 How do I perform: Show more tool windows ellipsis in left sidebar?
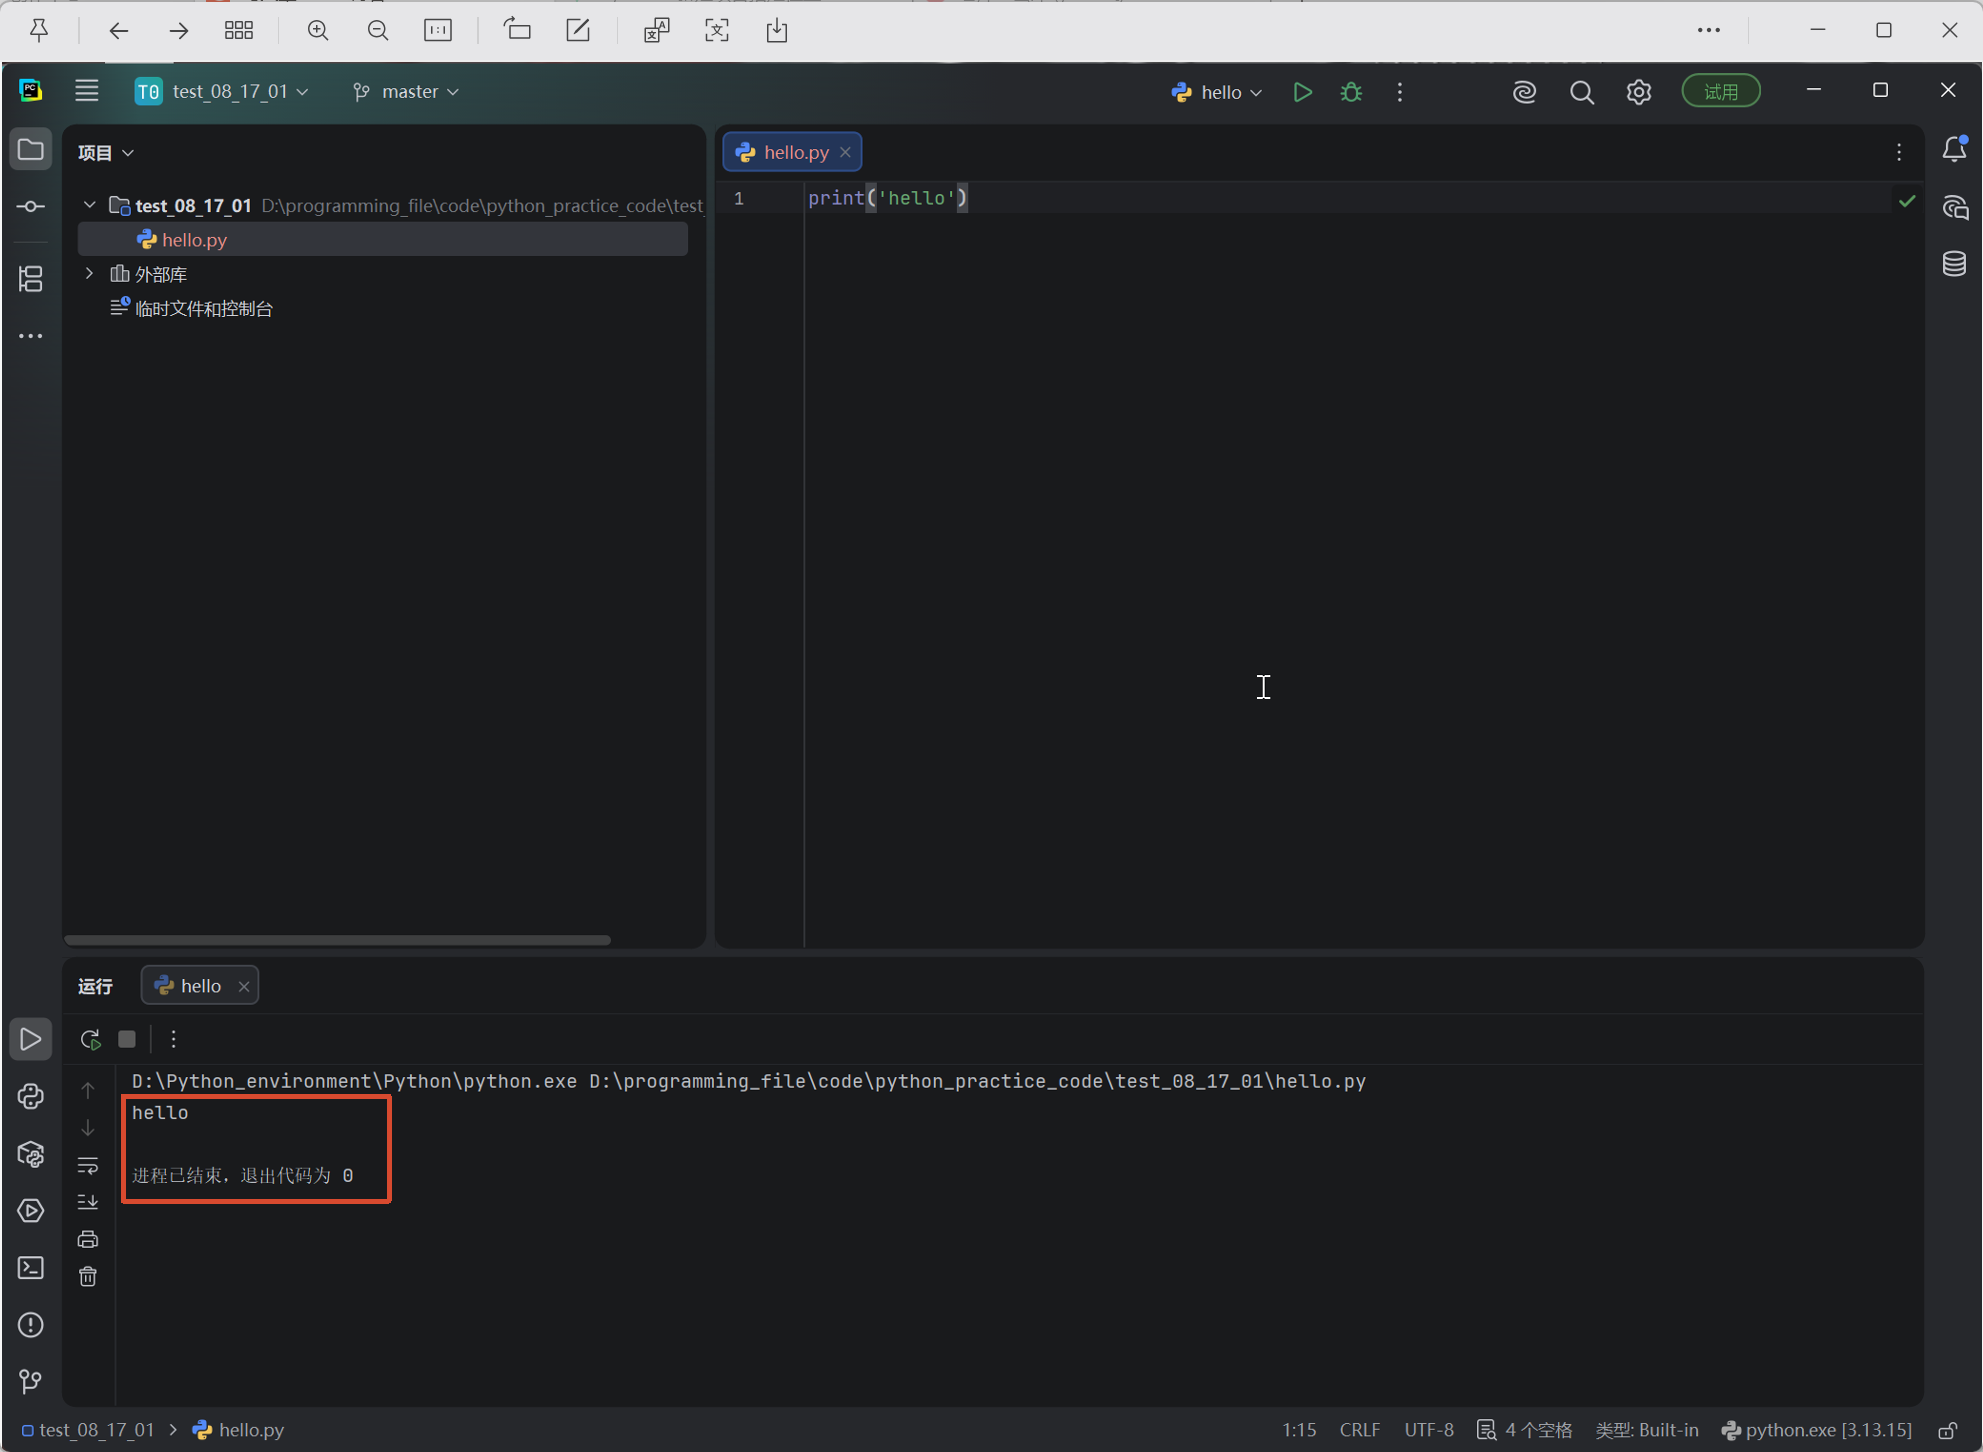[31, 336]
